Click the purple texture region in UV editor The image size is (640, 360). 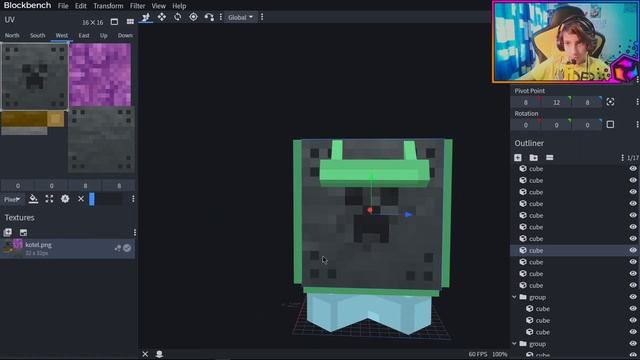pos(100,75)
